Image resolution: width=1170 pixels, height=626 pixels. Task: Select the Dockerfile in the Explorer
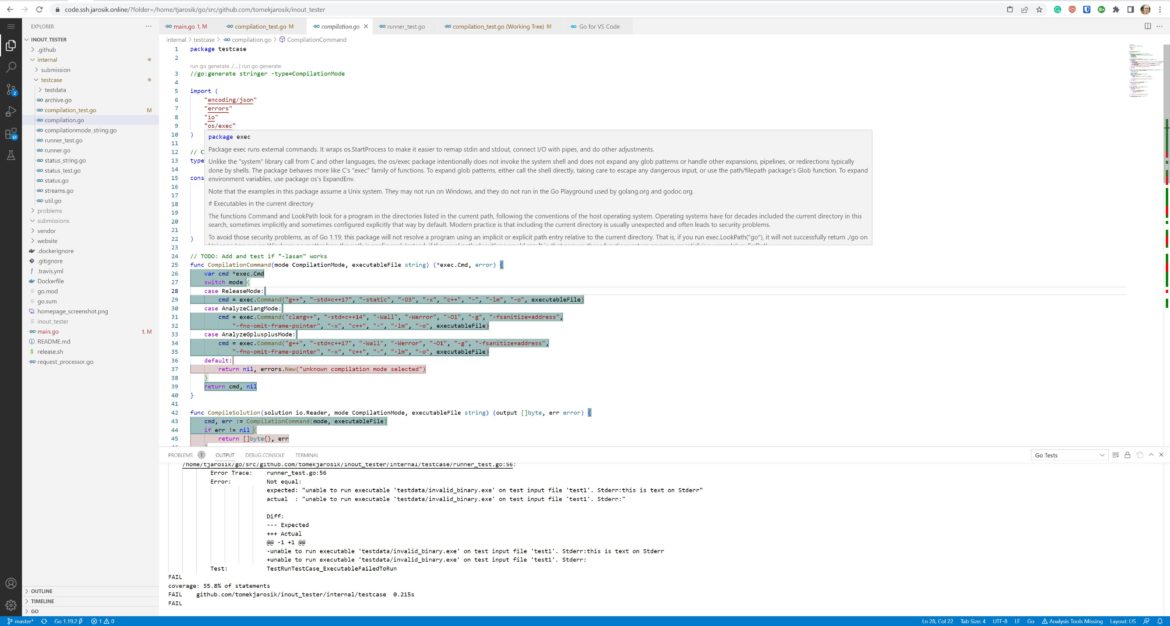point(52,281)
